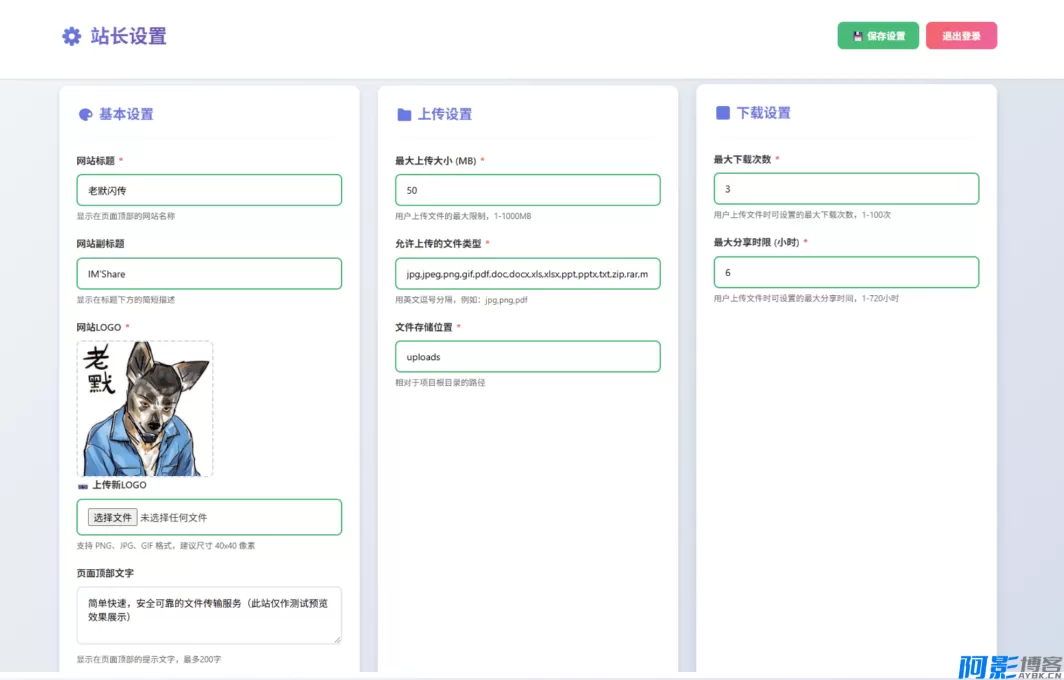Click the folder icon next to 上传设置
1064x680 pixels.
click(403, 113)
